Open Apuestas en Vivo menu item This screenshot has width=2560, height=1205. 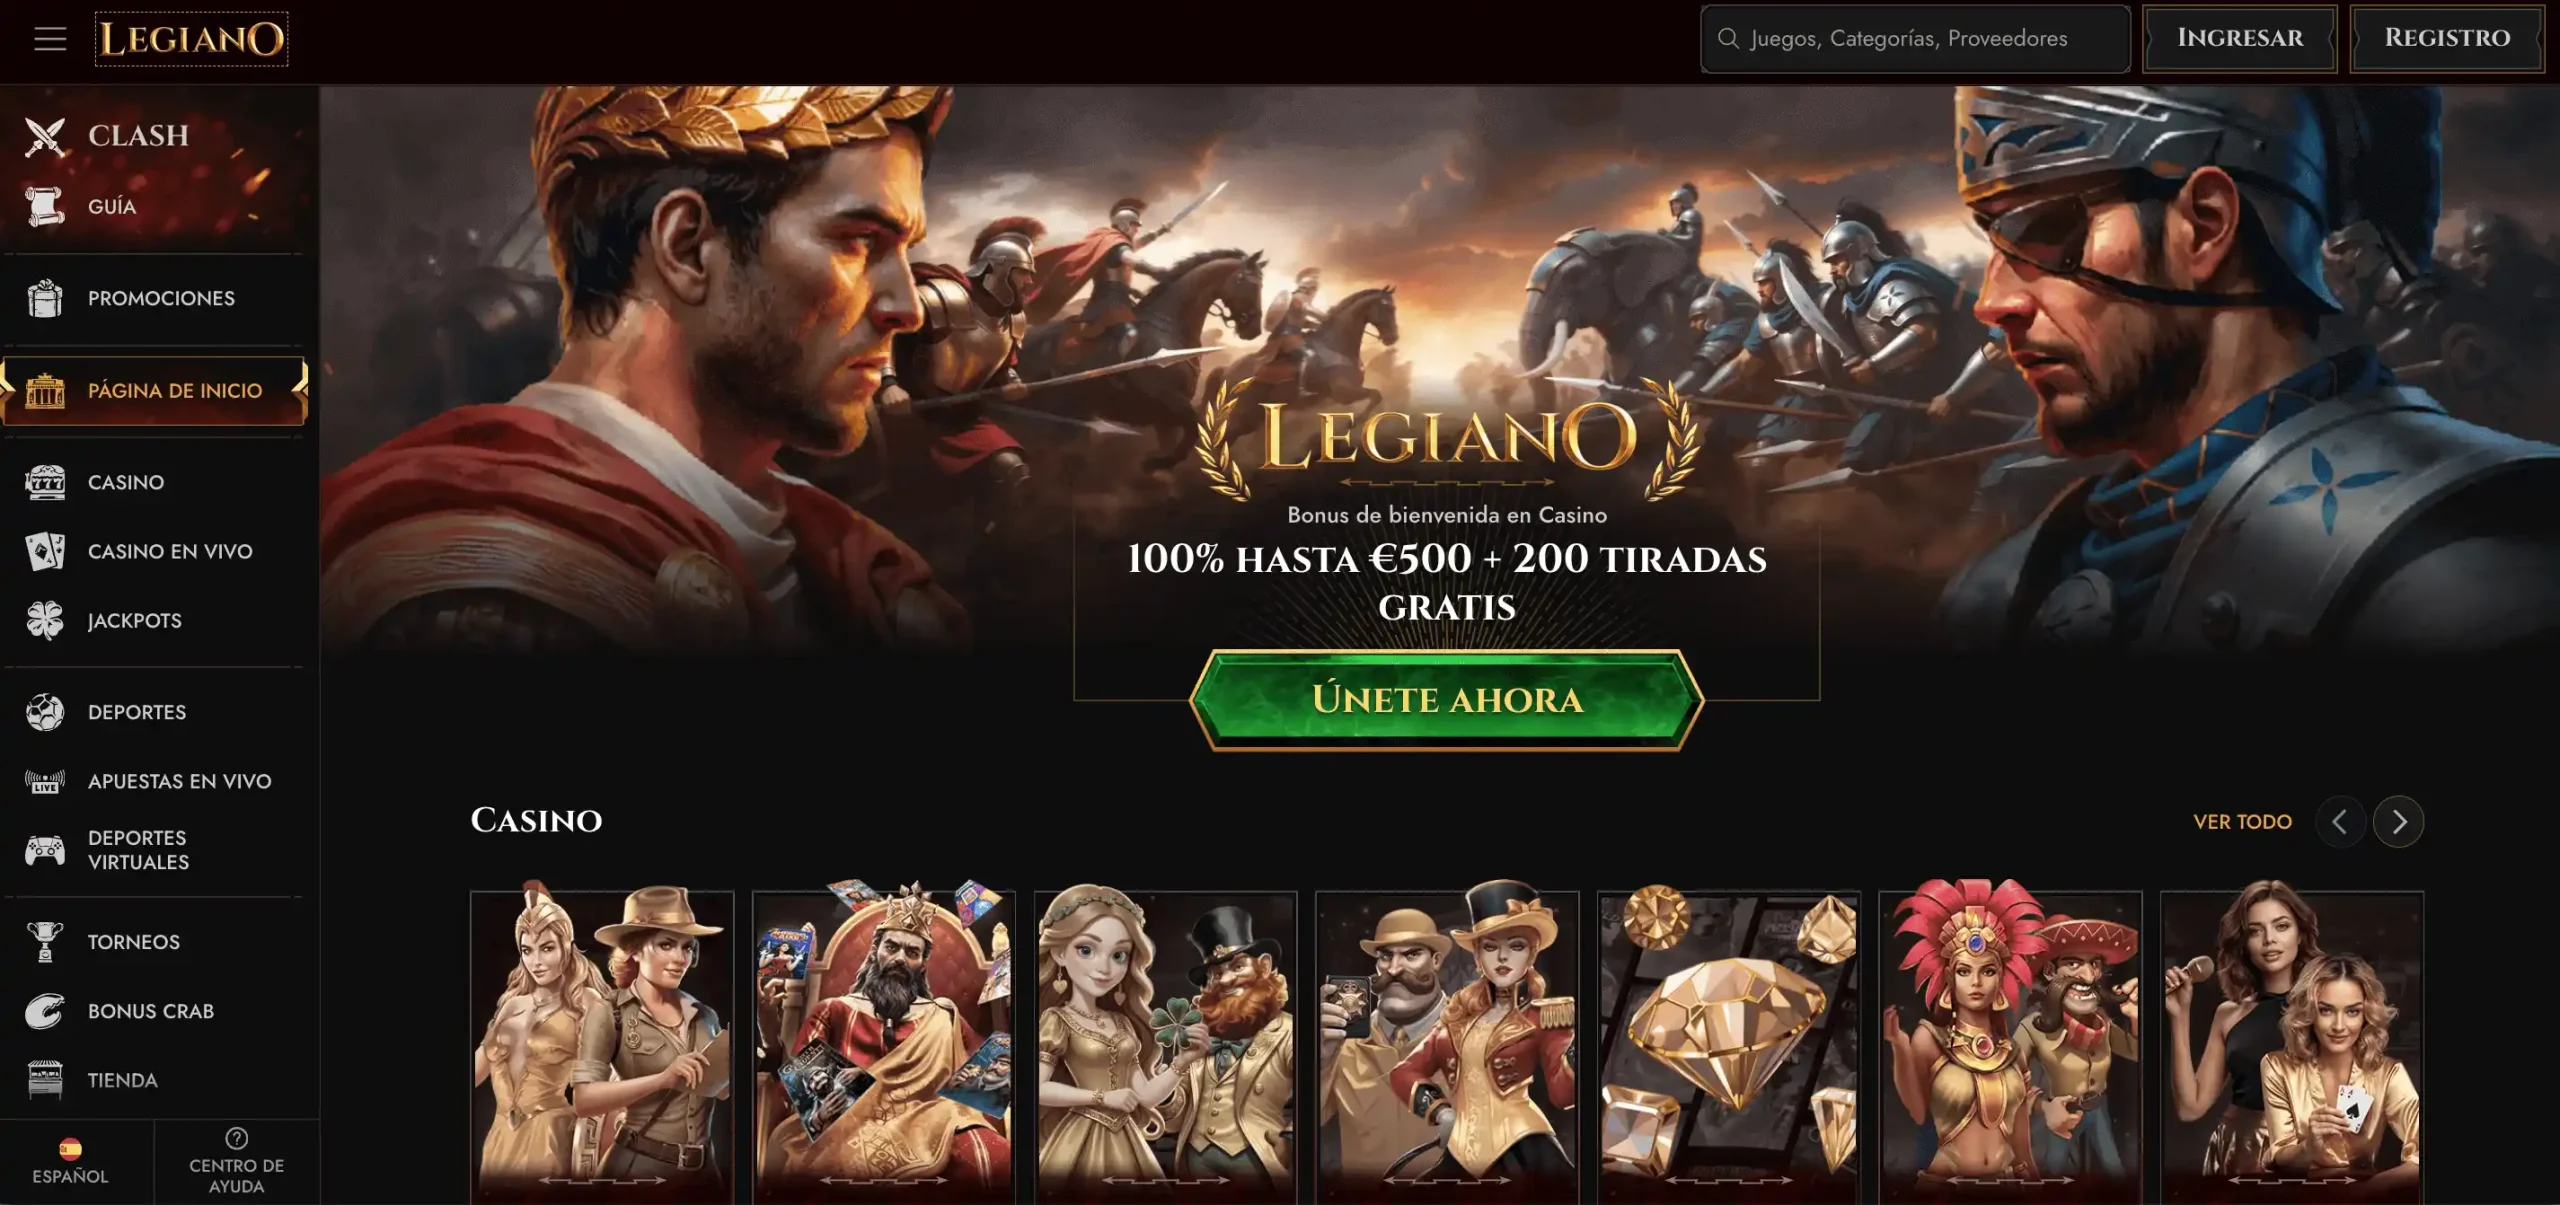point(154,781)
